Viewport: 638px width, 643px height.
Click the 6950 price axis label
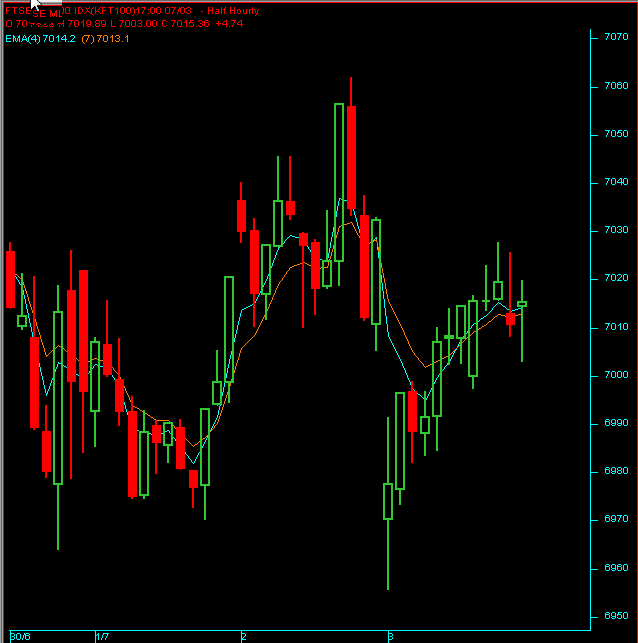tap(616, 616)
